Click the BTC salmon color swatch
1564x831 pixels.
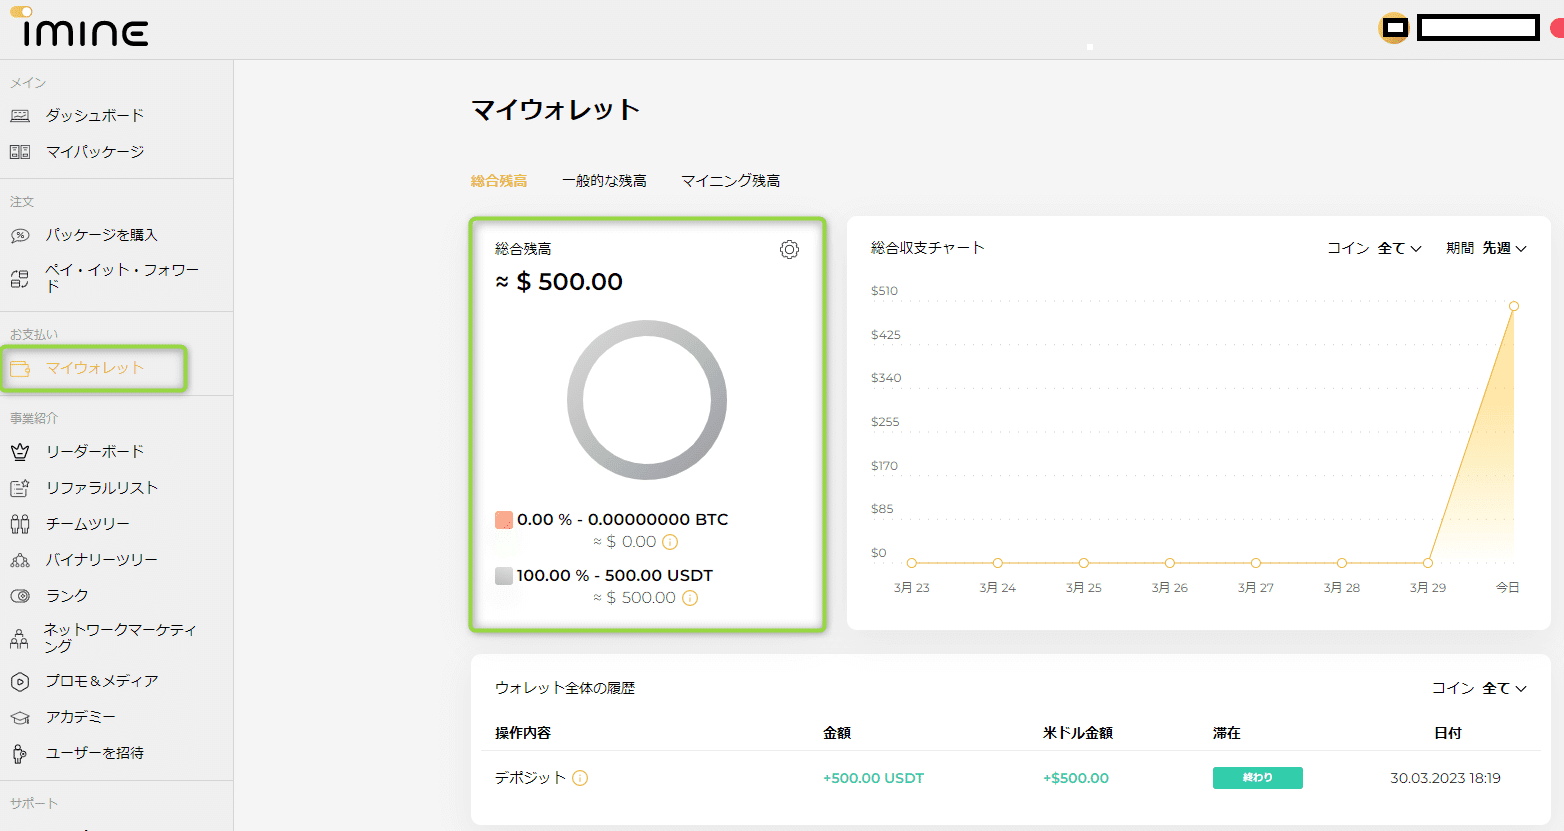[504, 520]
